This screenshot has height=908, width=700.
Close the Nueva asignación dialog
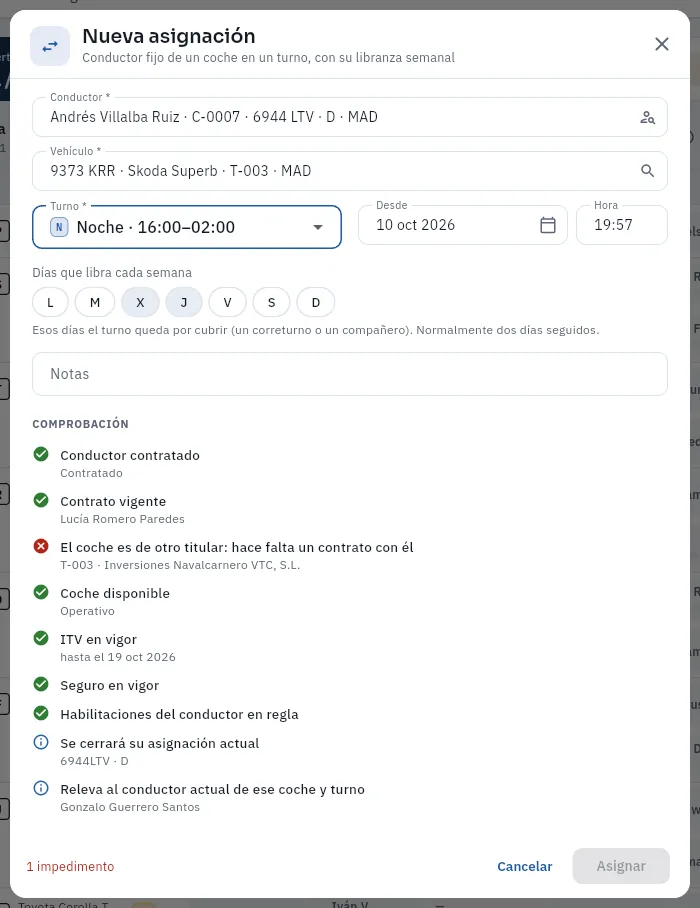(x=662, y=44)
